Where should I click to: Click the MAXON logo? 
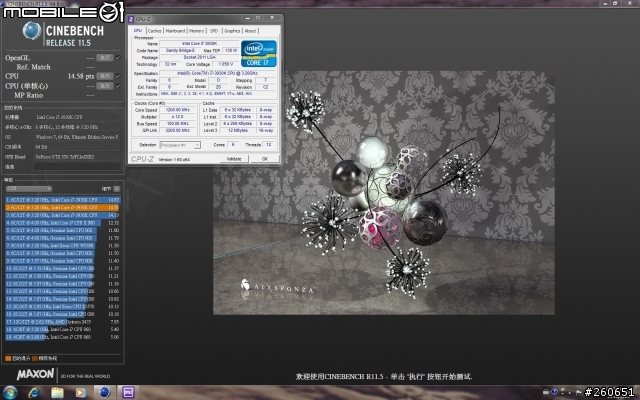(35, 374)
